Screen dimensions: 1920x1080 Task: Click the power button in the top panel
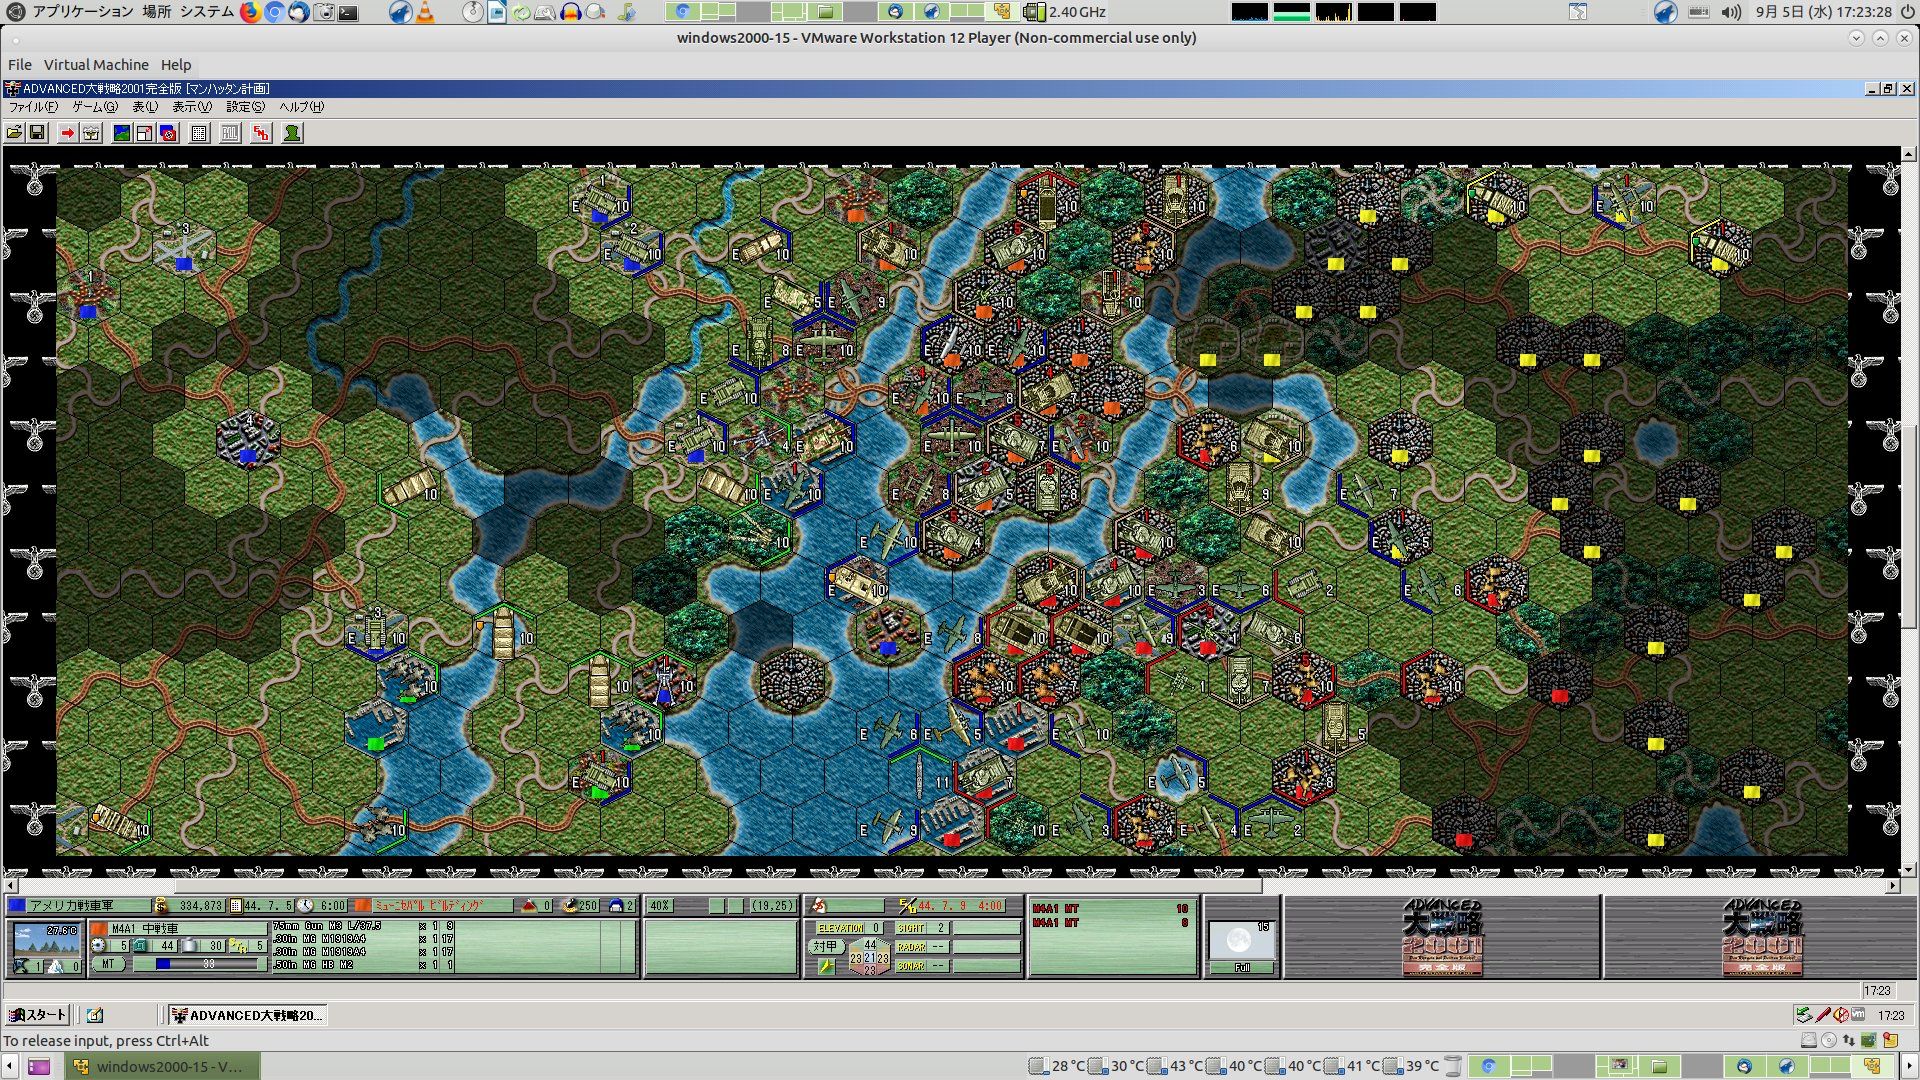(1906, 12)
